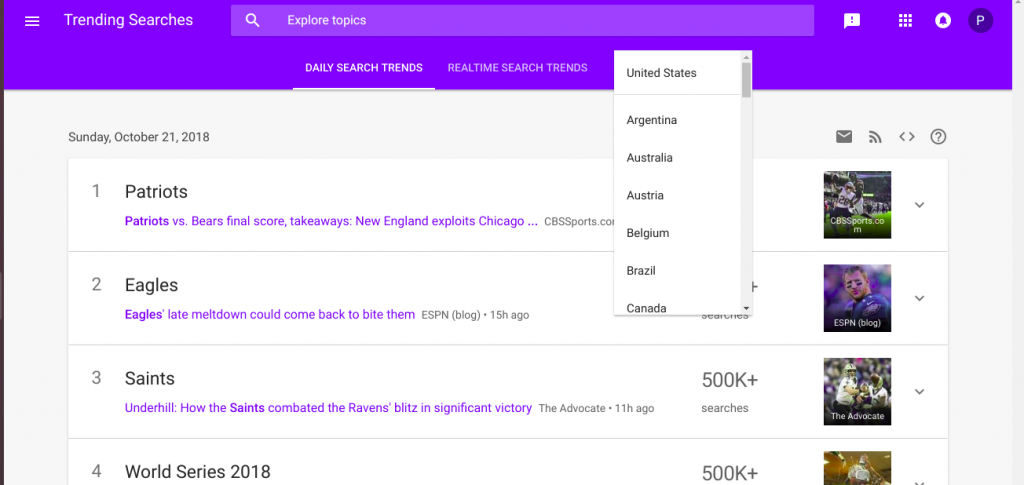Click the ESPN (blog) 15h ago source text
This screenshot has height=485, width=1024.
475,315
